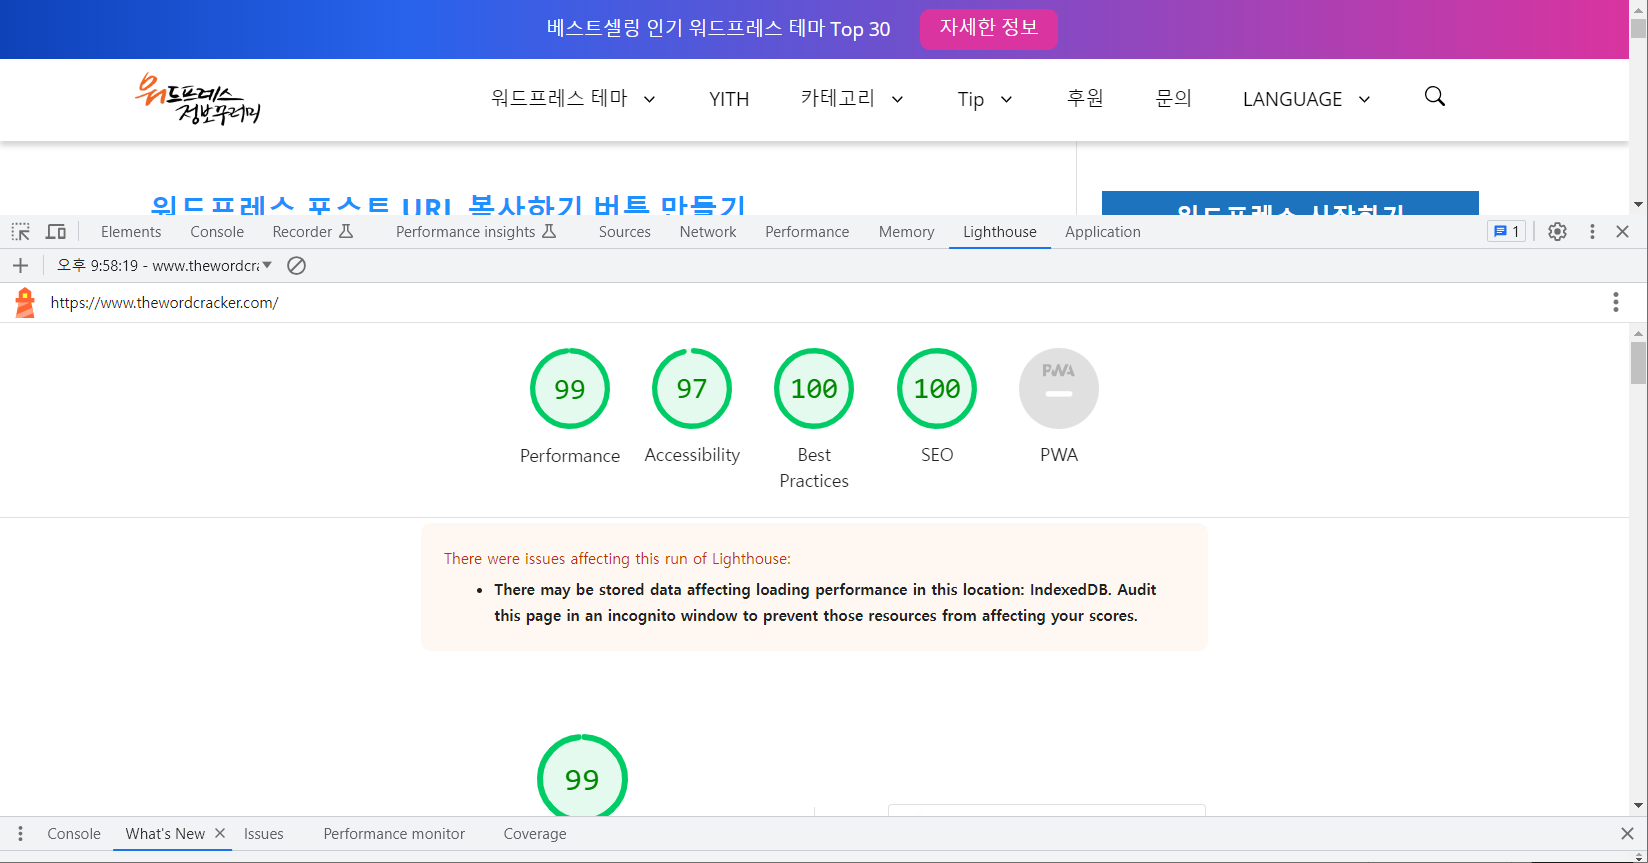Viewport: 1648px width, 863px height.
Task: Open Lighthouse report tools three-dot menu
Action: 1615,303
